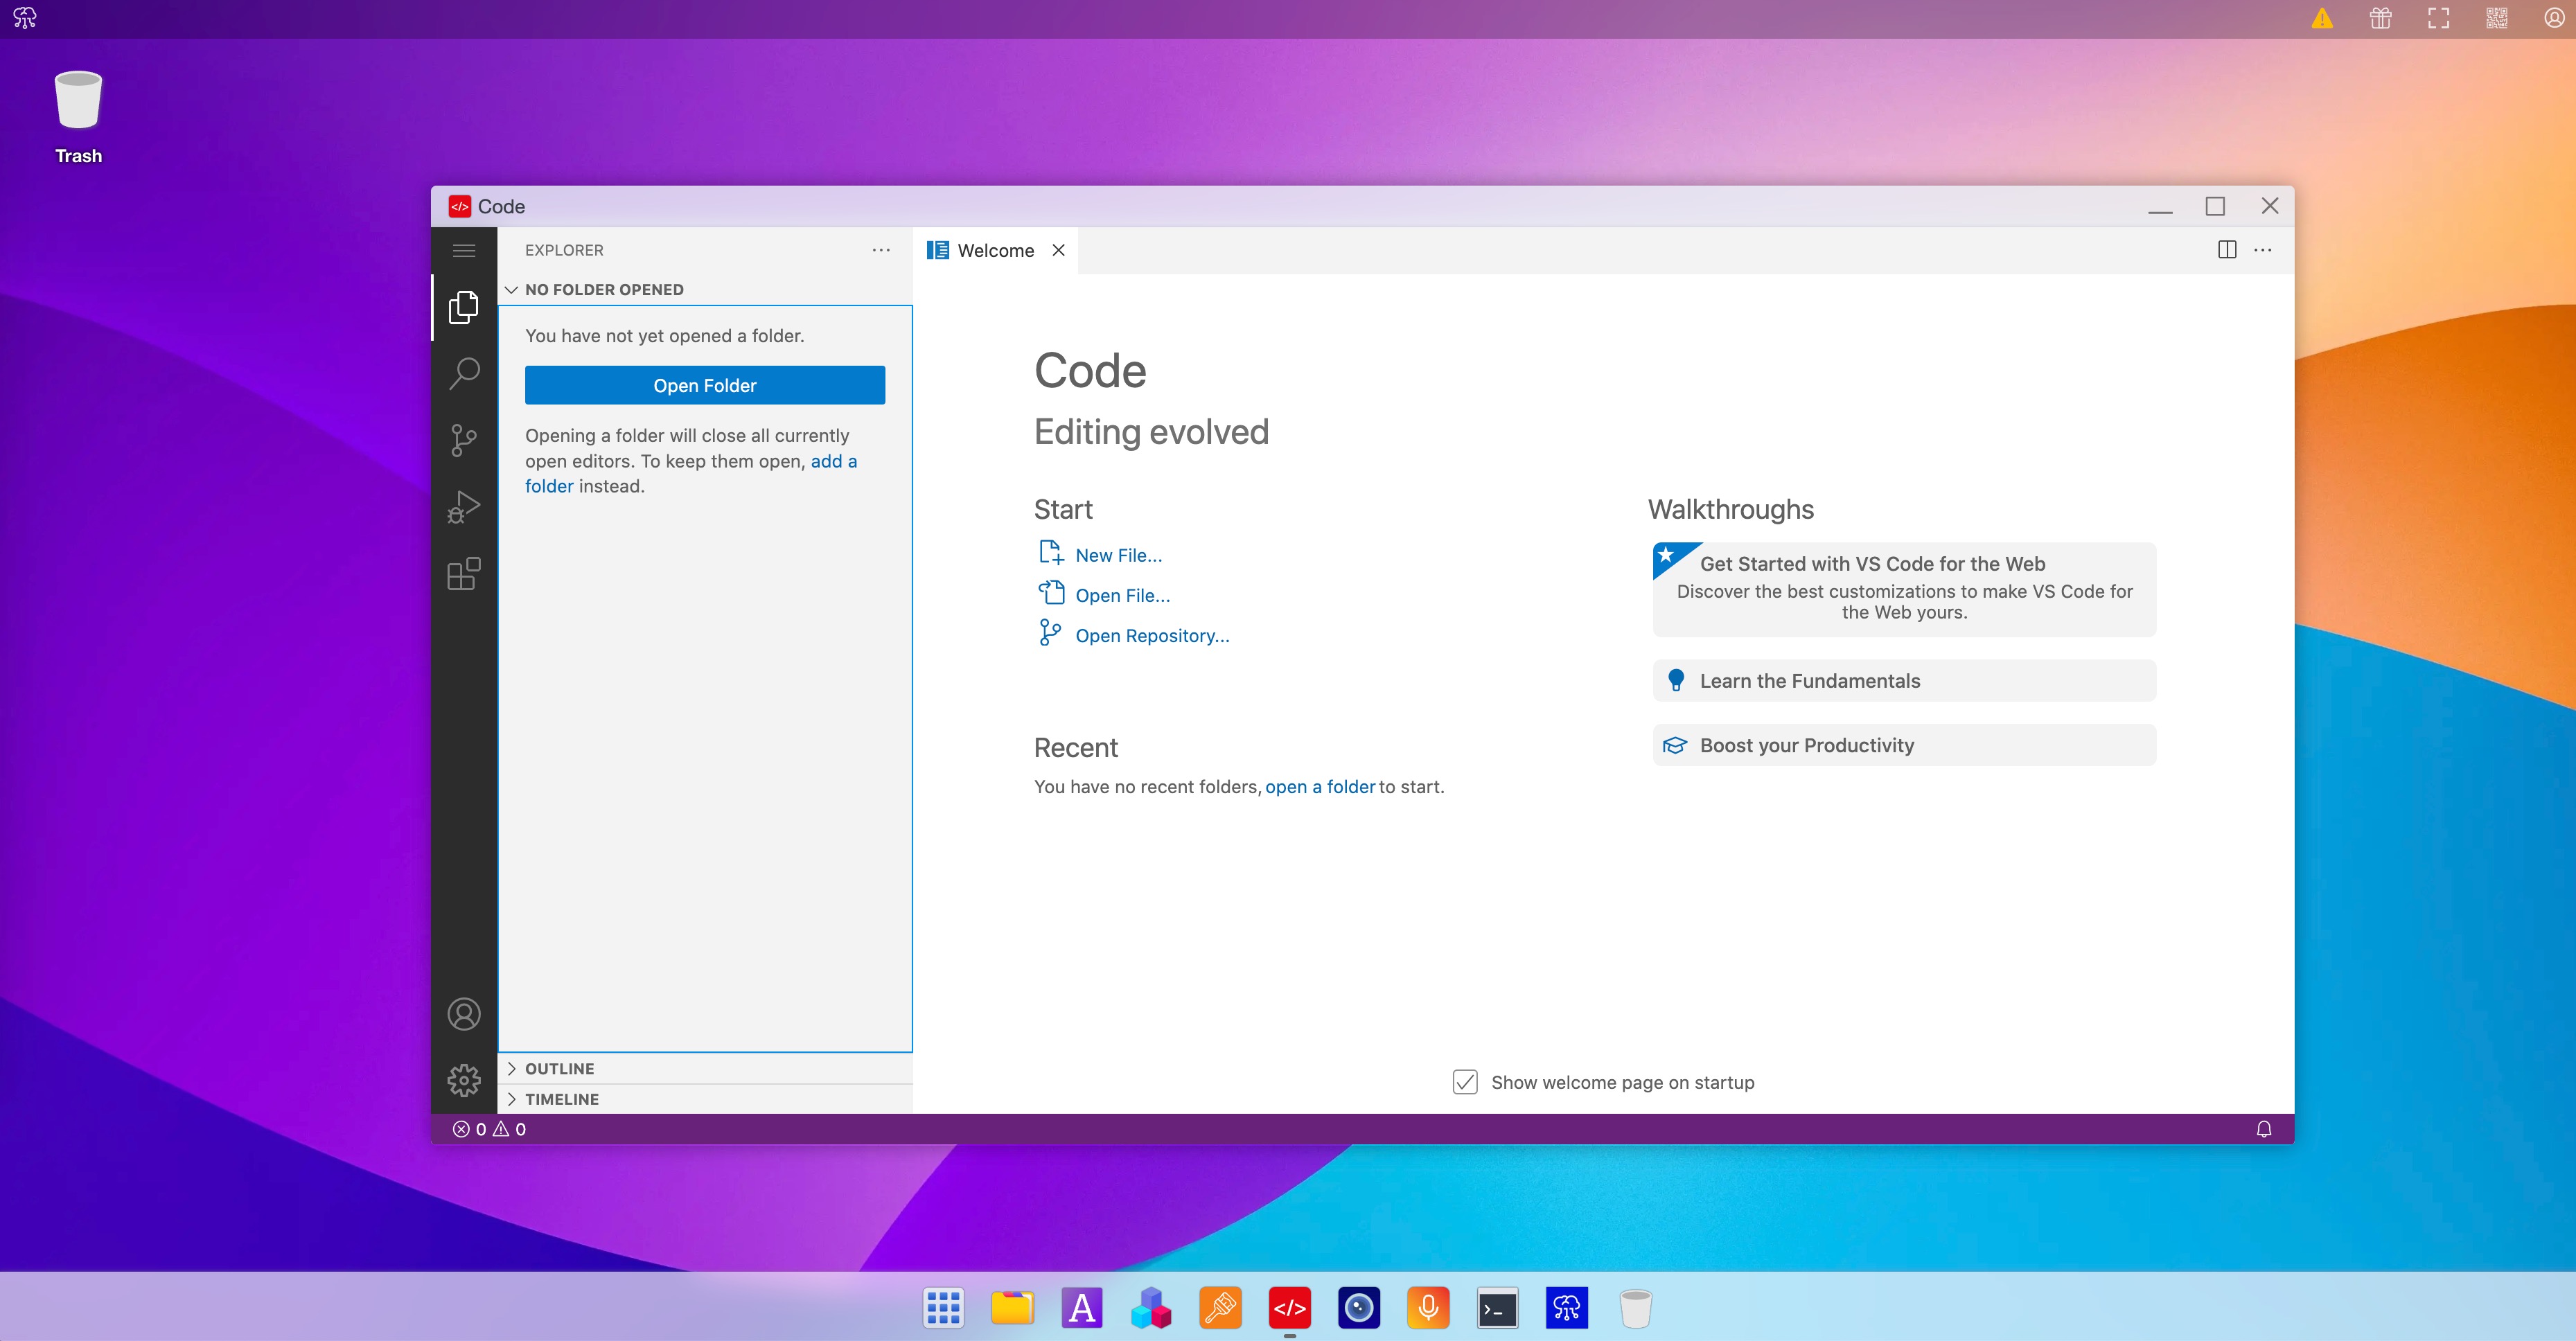This screenshot has width=2576, height=1341.
Task: Open the Search view in activity bar
Action: (463, 374)
